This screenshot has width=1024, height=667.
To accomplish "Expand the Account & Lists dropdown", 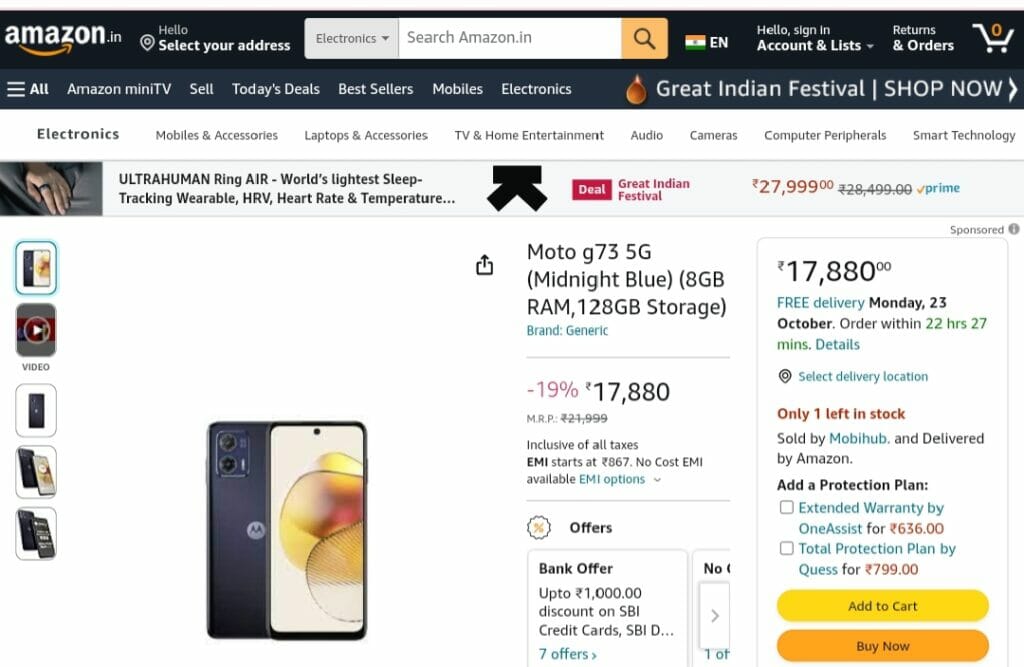I will pyautogui.click(x=814, y=45).
